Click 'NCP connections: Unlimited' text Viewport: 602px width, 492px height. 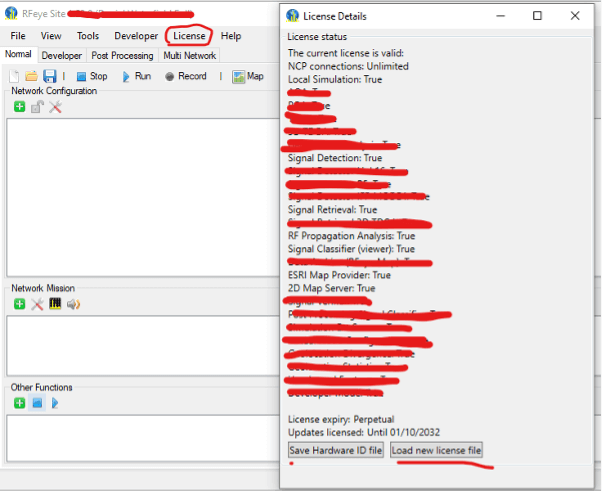point(348,66)
